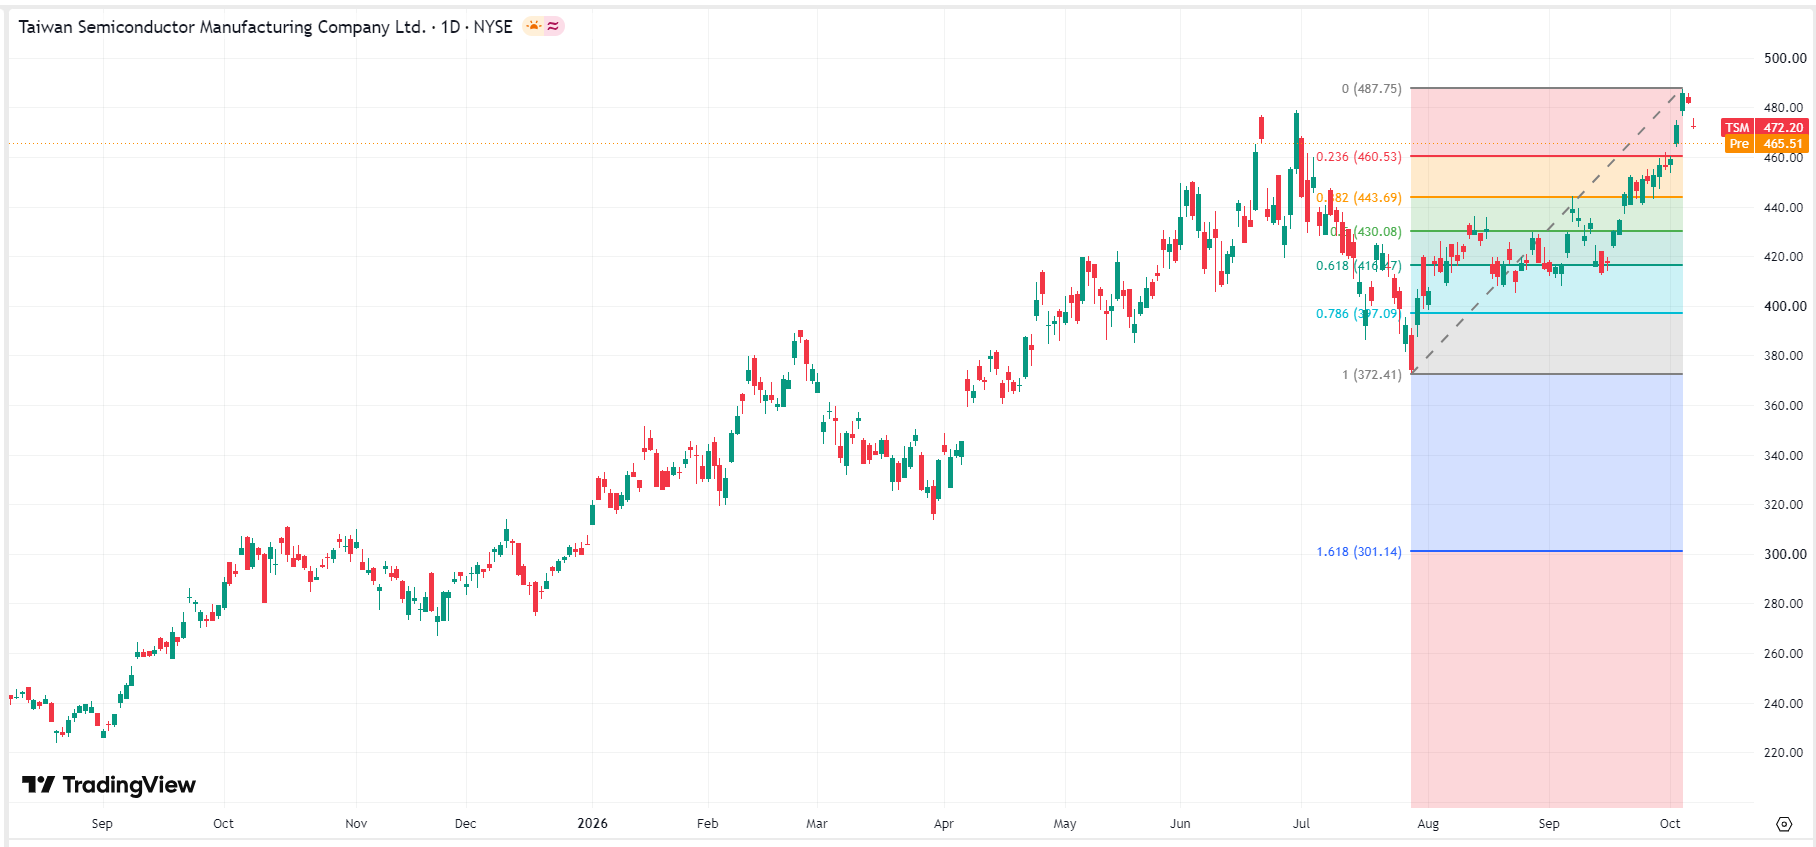Click the 440.00 price axis label
The height and width of the screenshot is (847, 1816).
click(1785, 207)
